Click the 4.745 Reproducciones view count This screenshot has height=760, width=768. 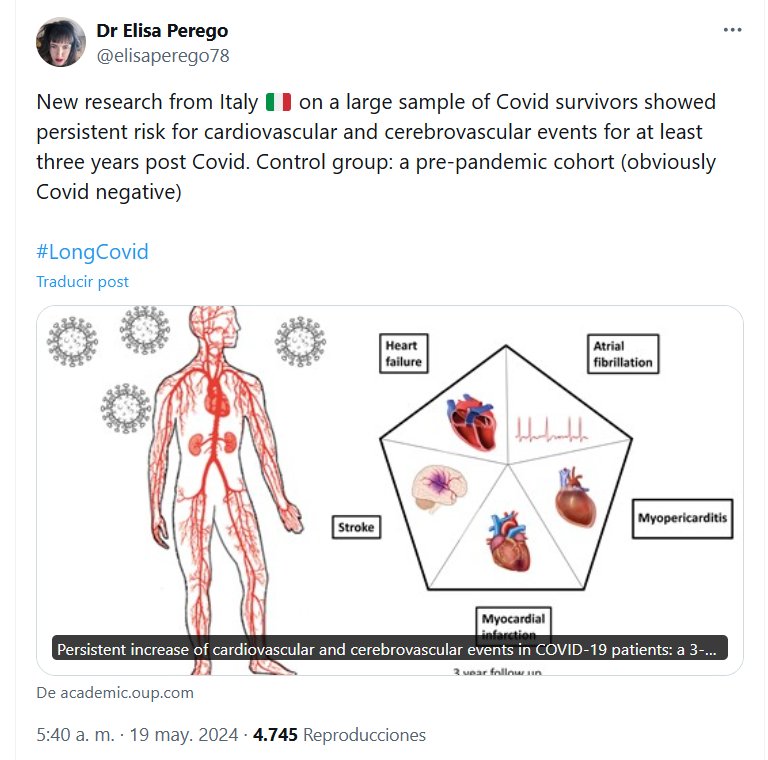coord(339,735)
